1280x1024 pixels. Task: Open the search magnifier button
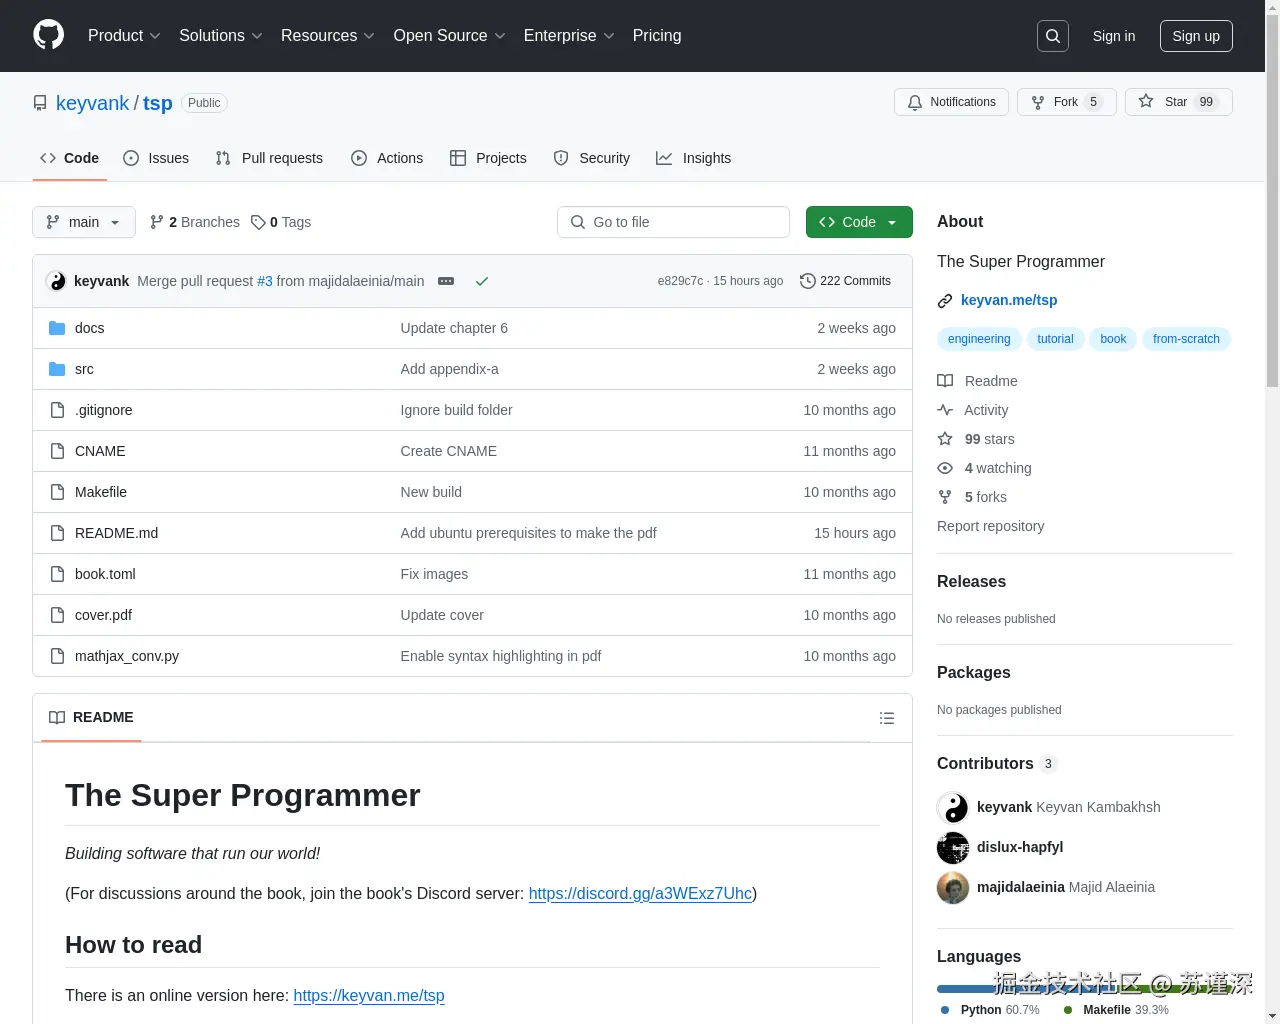(1053, 36)
